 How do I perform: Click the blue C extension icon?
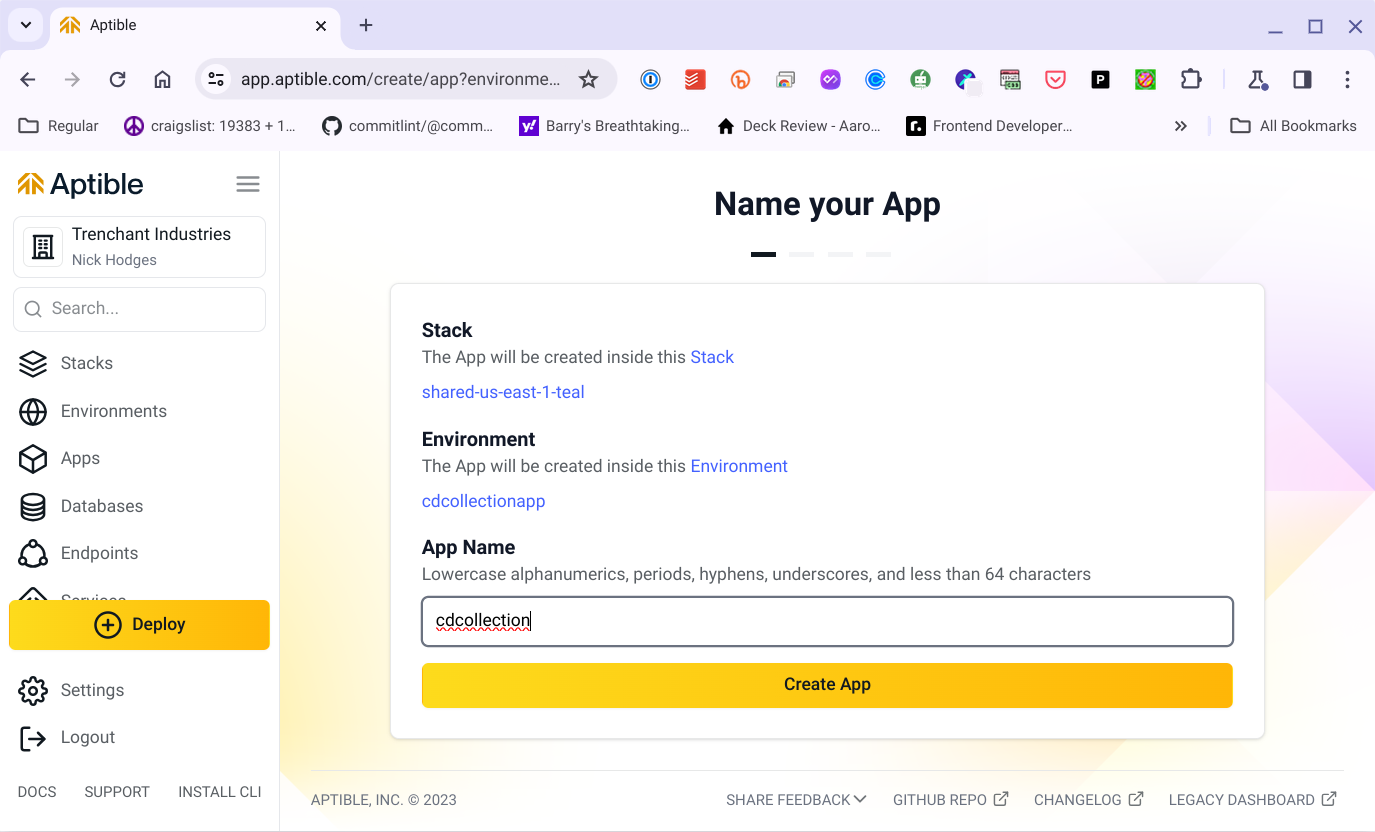click(875, 80)
